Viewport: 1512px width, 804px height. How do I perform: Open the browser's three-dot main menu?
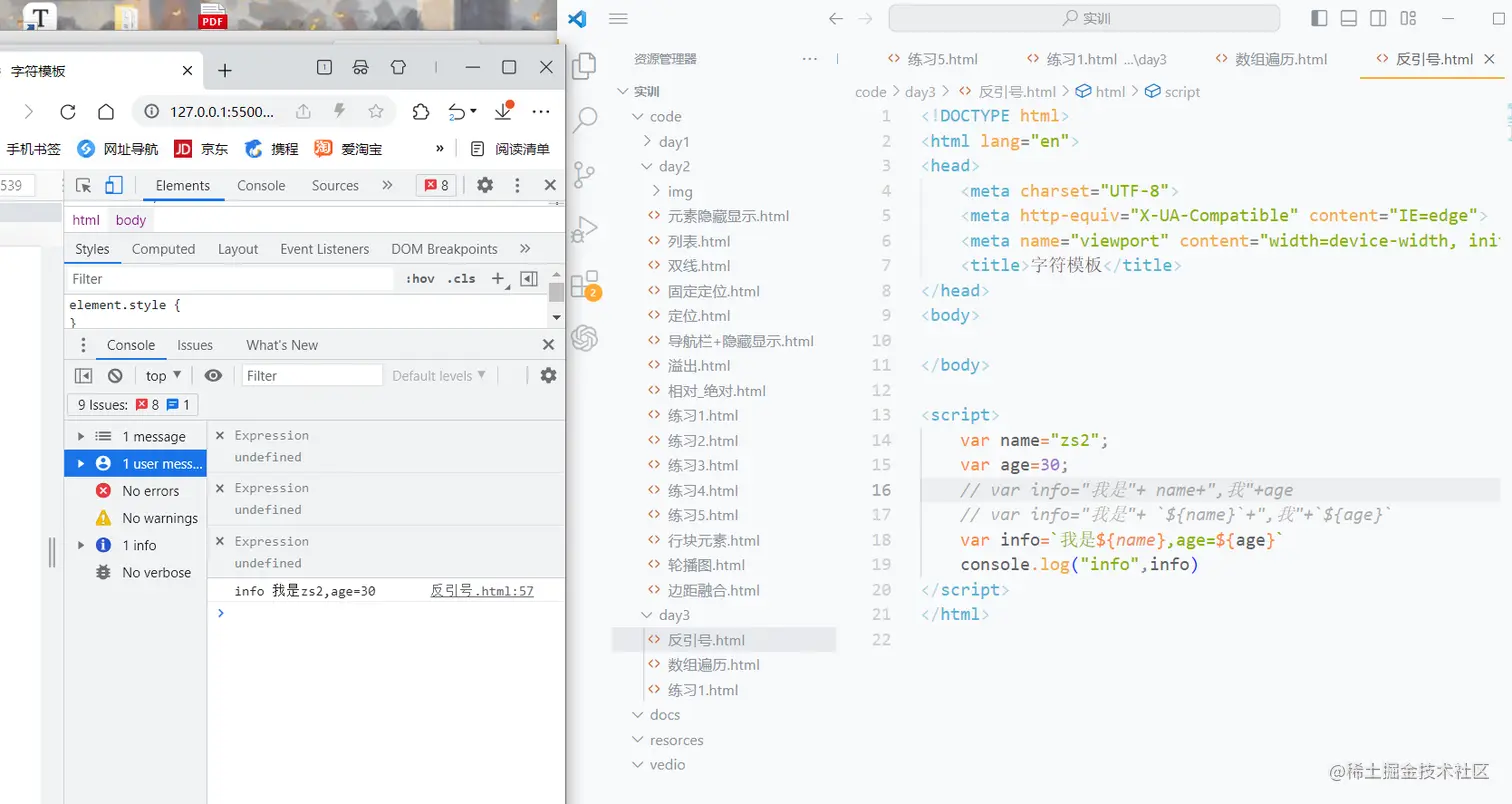click(x=542, y=111)
